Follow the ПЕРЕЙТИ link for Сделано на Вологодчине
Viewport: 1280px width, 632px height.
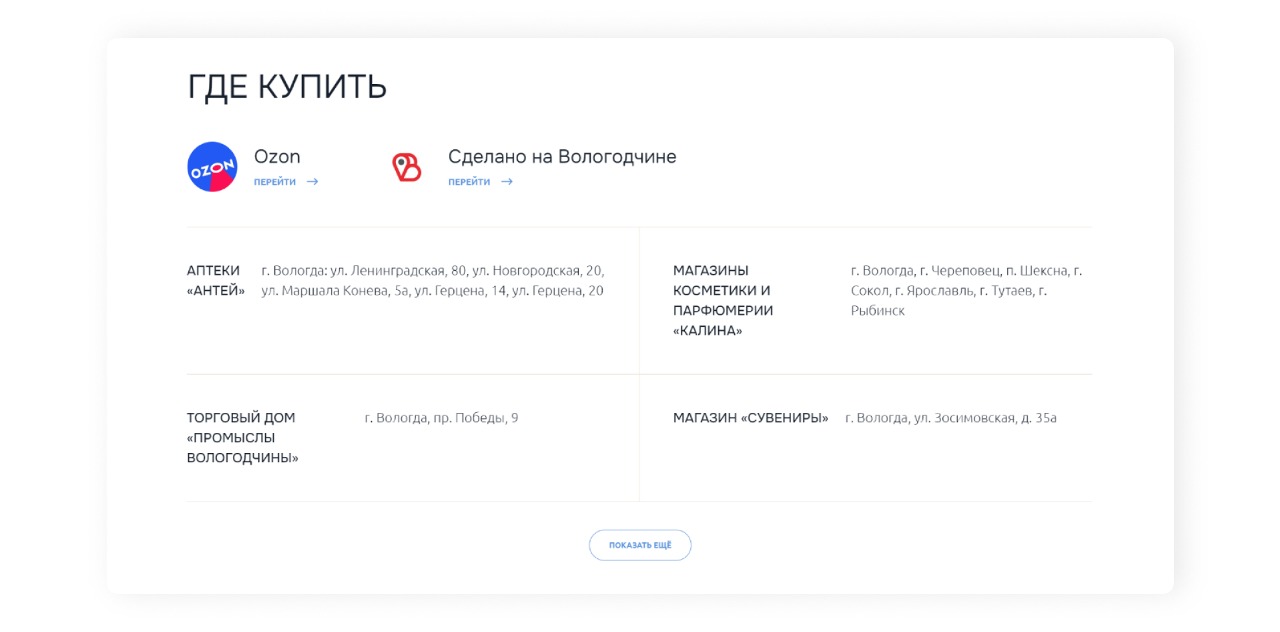point(468,182)
